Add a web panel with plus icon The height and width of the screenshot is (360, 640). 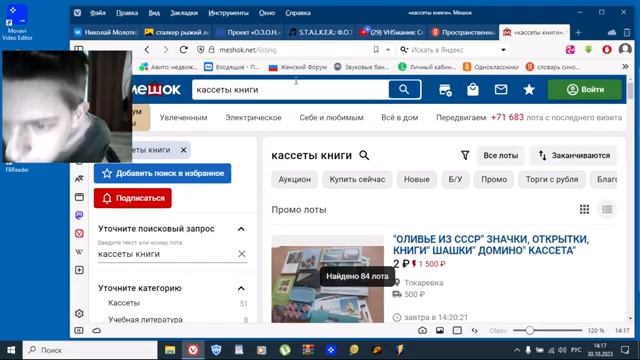(79, 270)
